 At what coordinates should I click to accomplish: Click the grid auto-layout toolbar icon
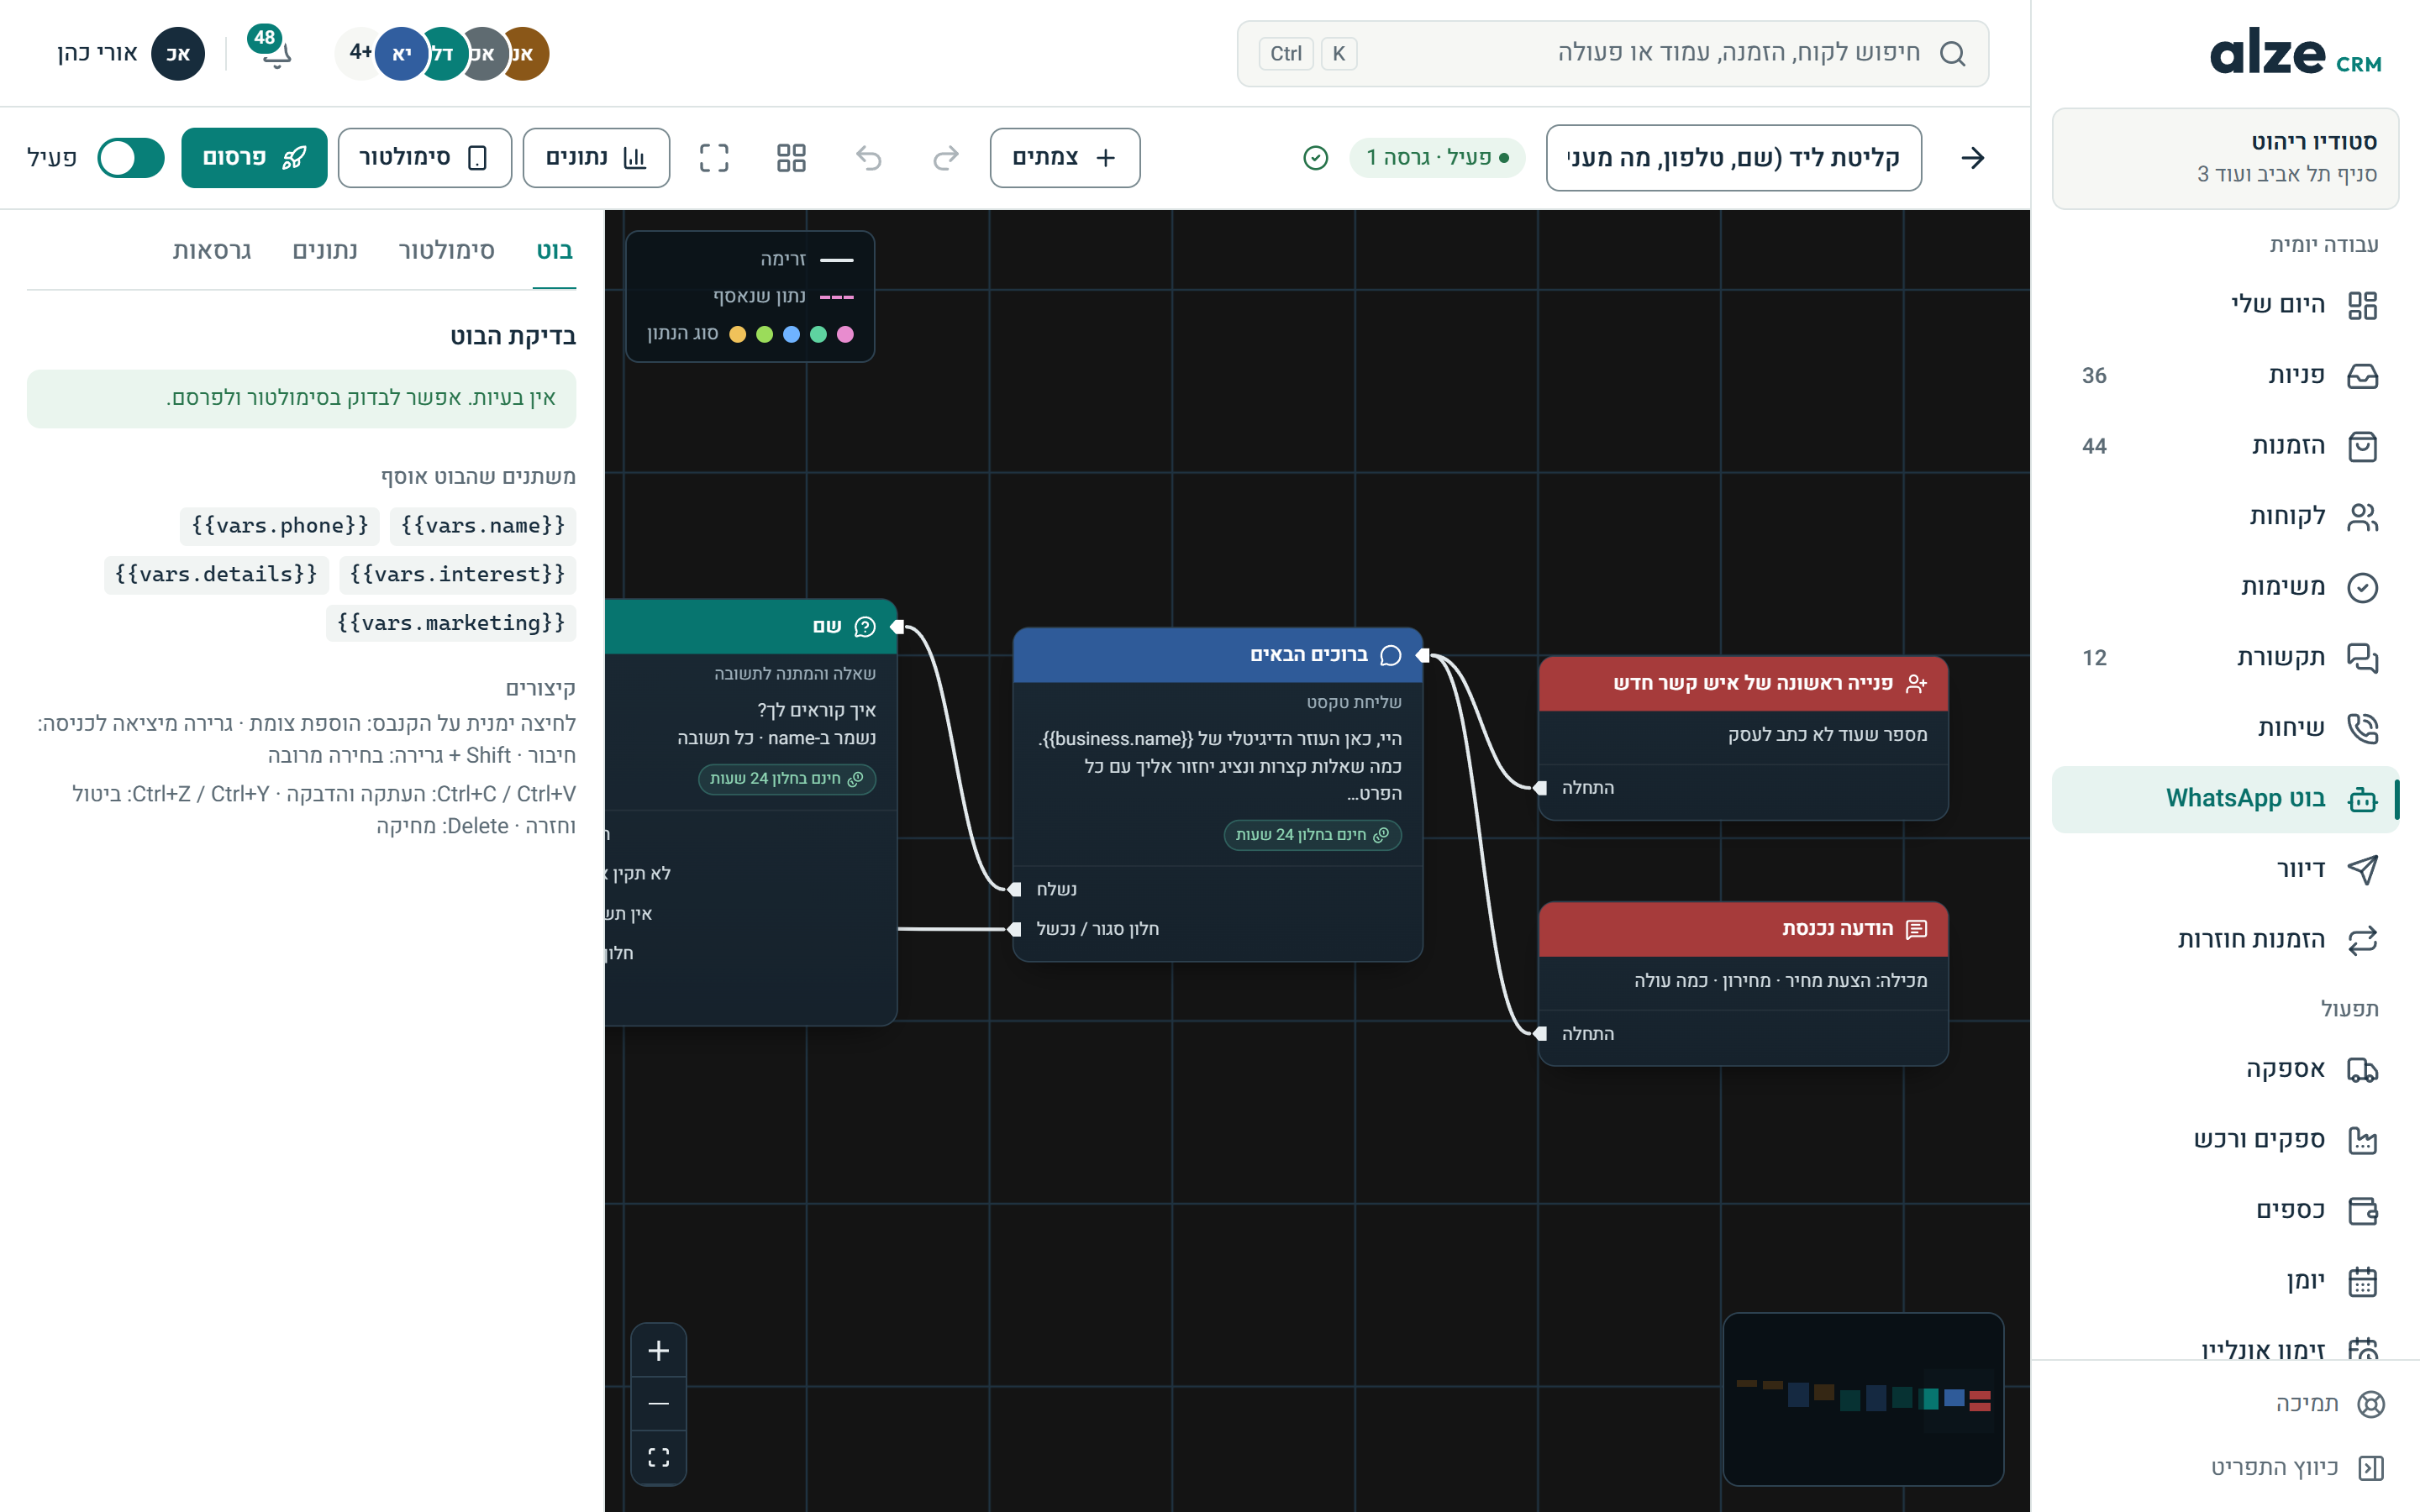coord(791,158)
